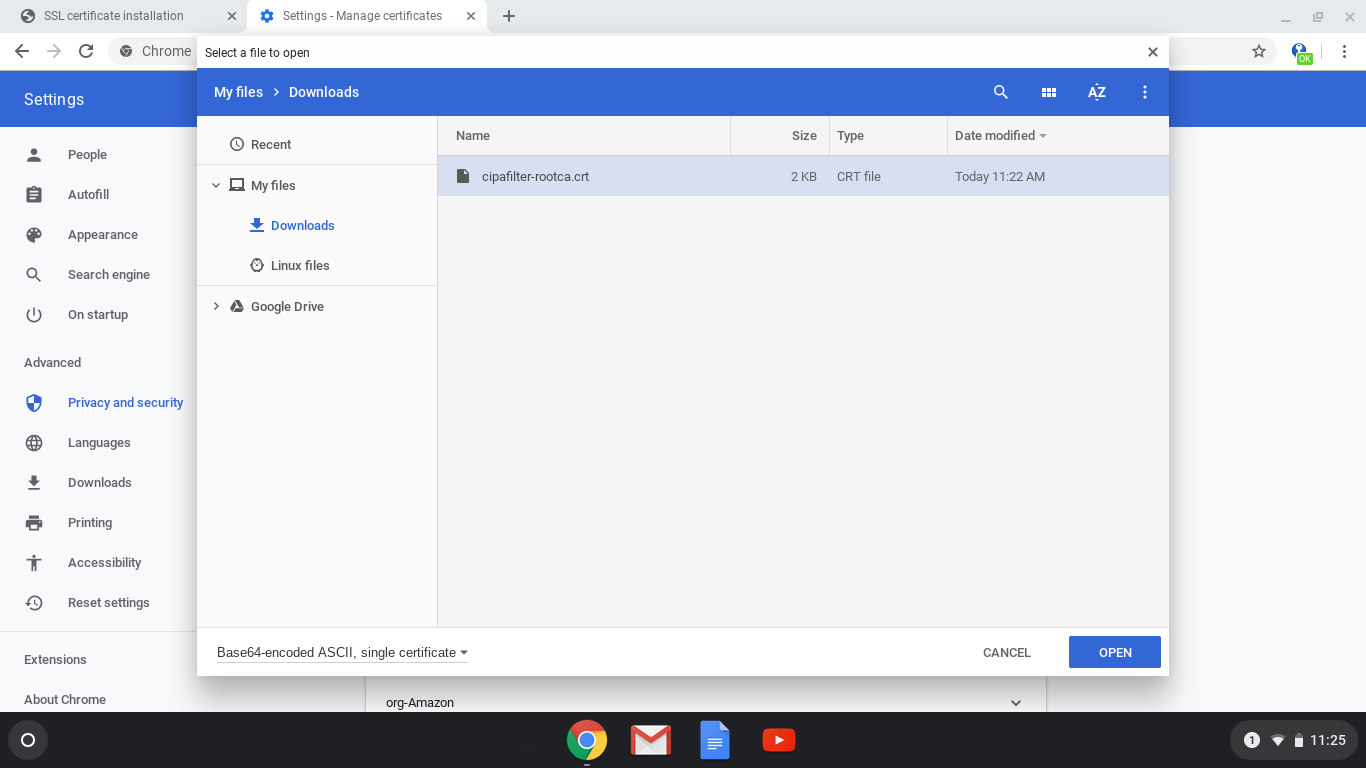
Task: Open Gmail from the shelf
Action: click(x=651, y=740)
